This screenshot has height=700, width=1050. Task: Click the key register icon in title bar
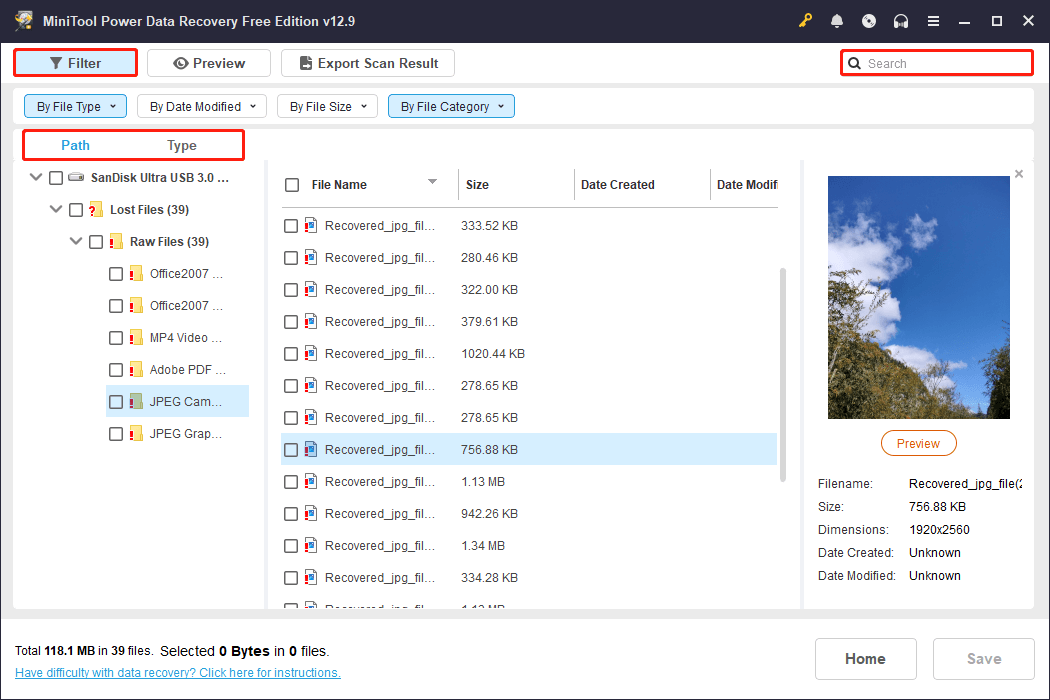coord(805,21)
